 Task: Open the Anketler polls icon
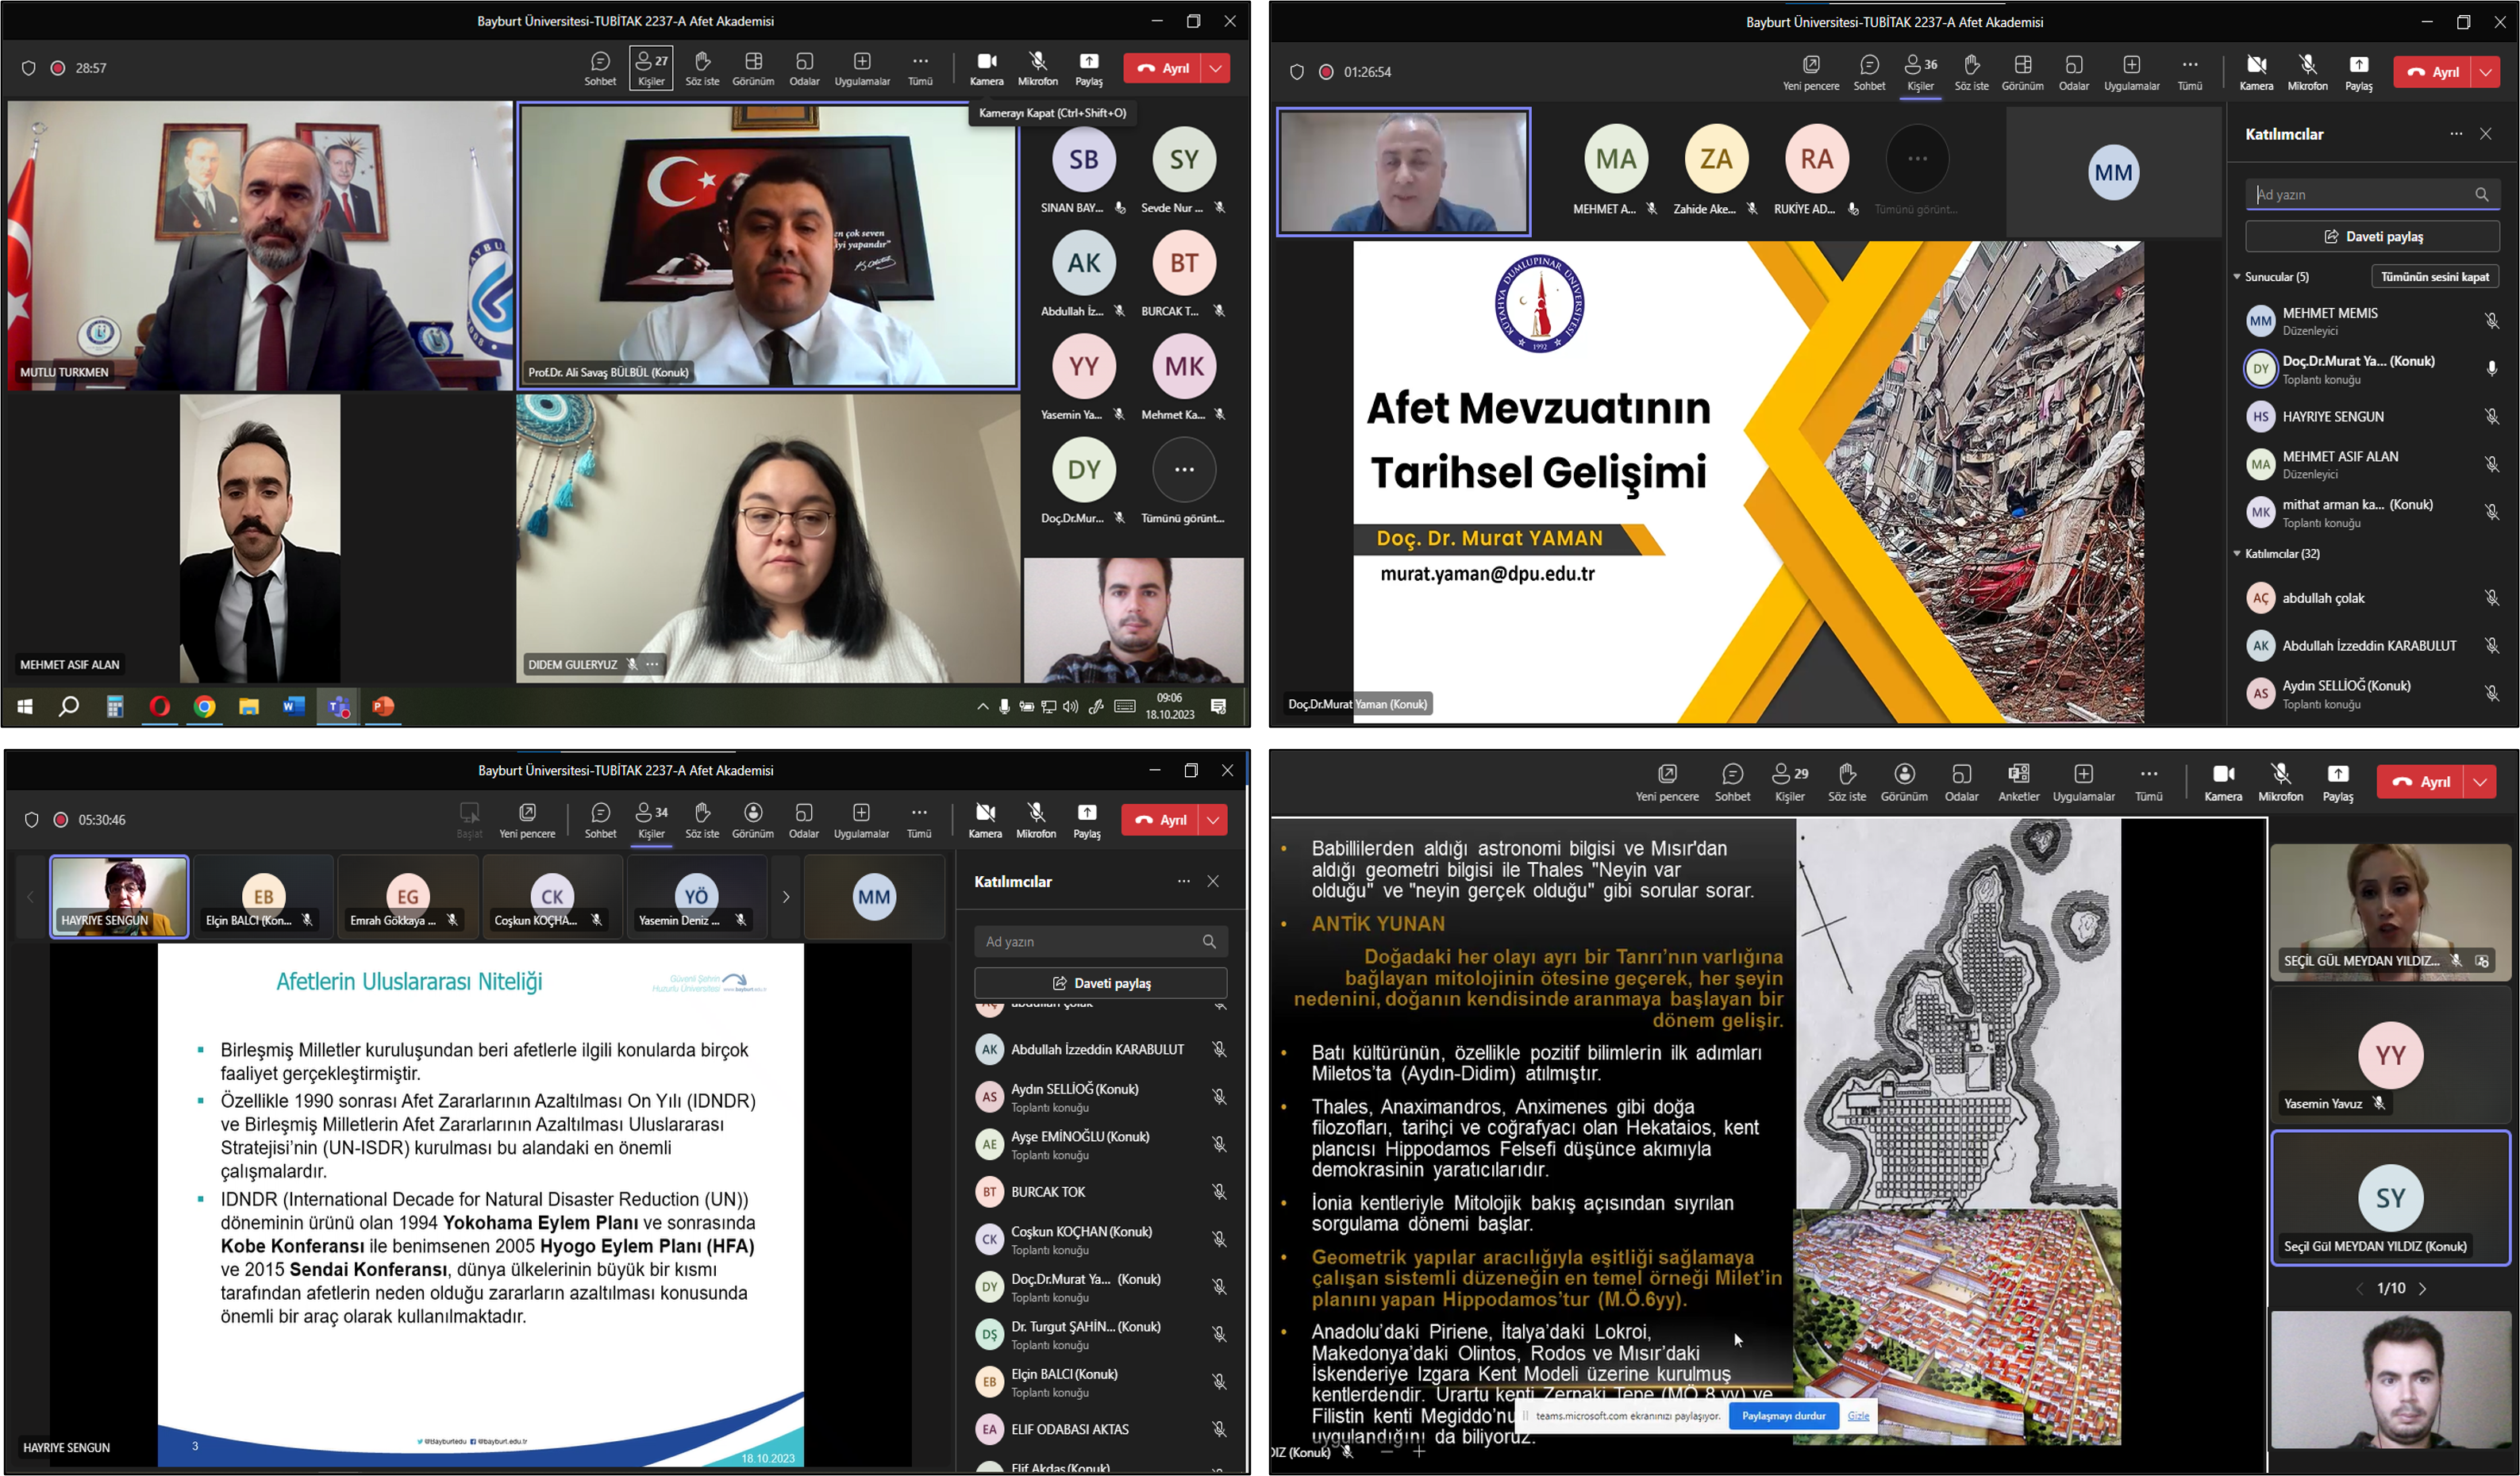[x=2018, y=782]
